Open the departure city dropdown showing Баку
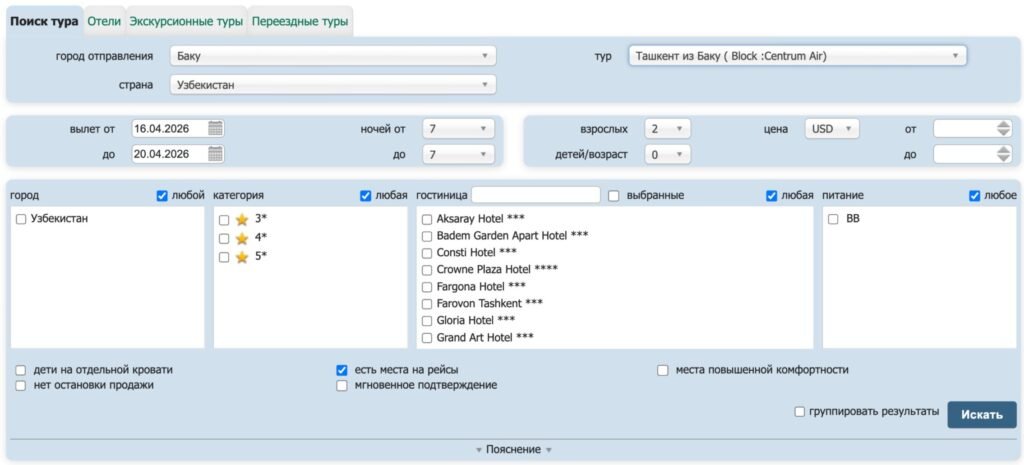 (333, 56)
